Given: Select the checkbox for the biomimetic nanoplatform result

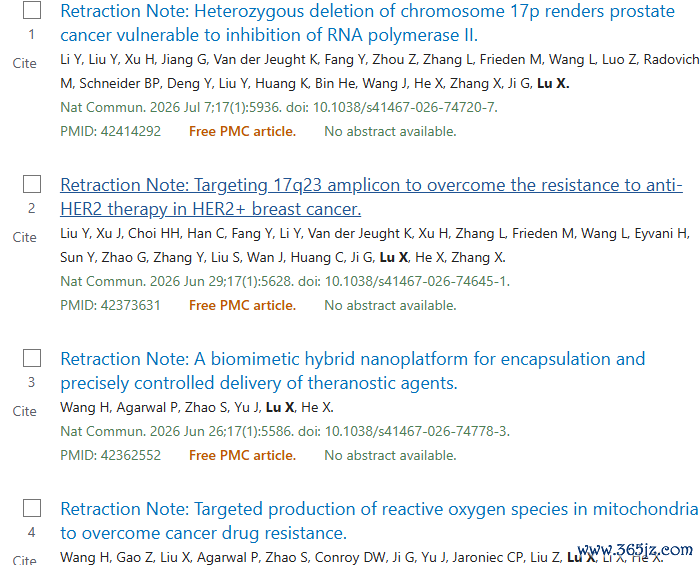Looking at the screenshot, I should pos(32,358).
